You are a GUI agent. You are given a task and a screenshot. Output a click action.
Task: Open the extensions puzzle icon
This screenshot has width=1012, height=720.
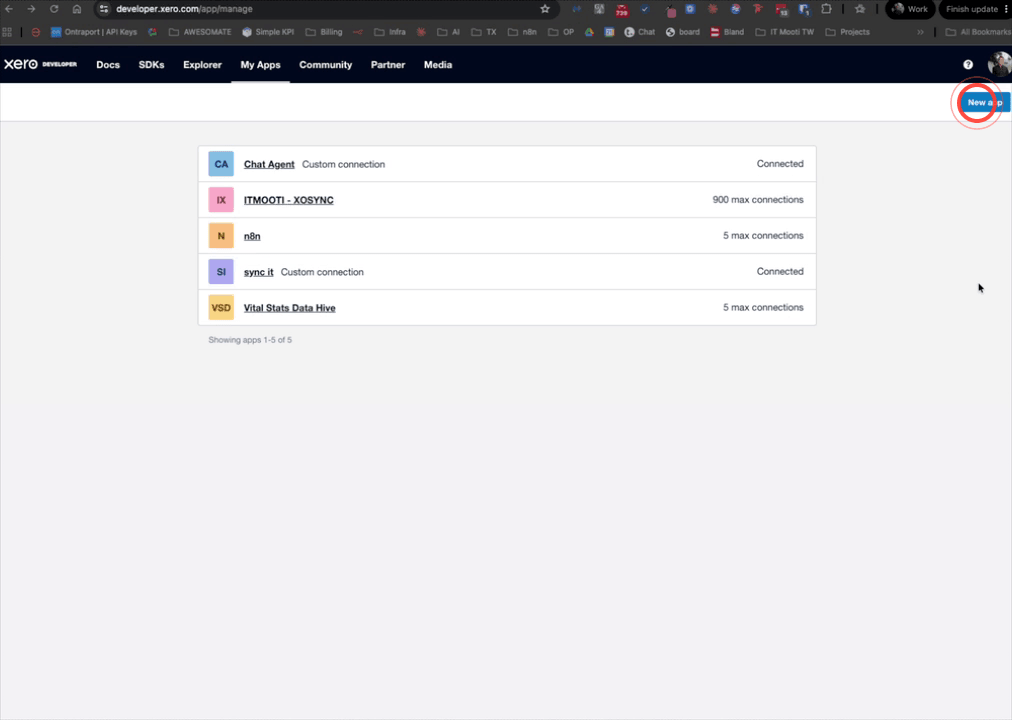point(826,9)
